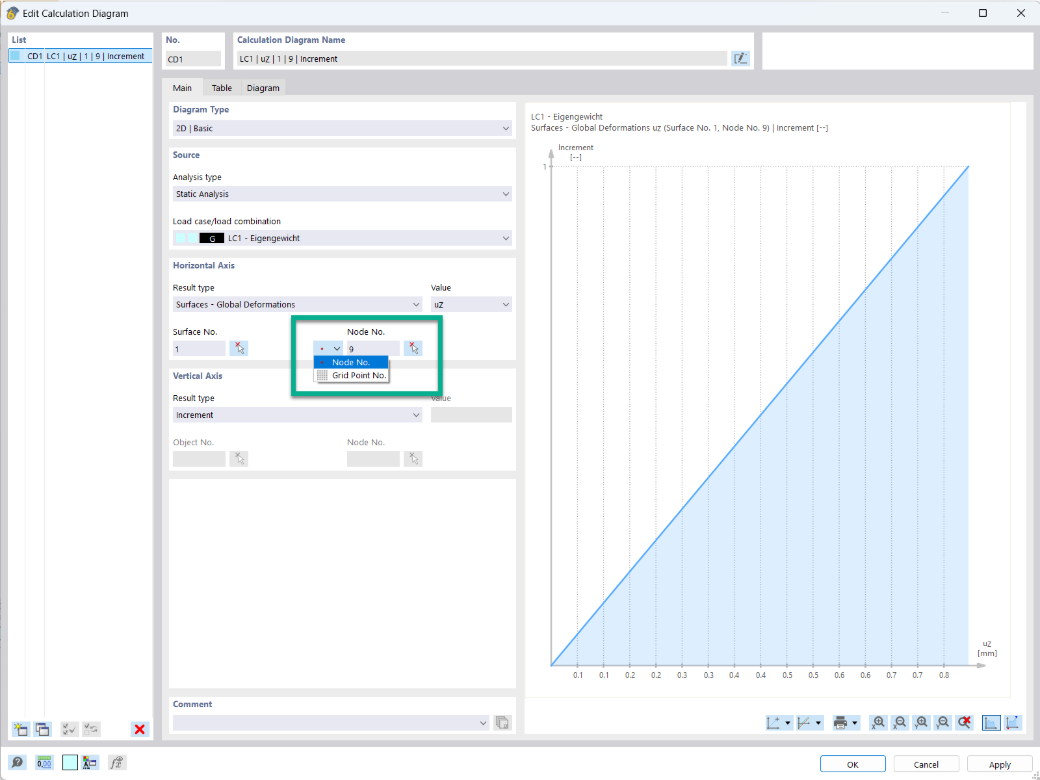Click the copy comment icon

pos(503,723)
